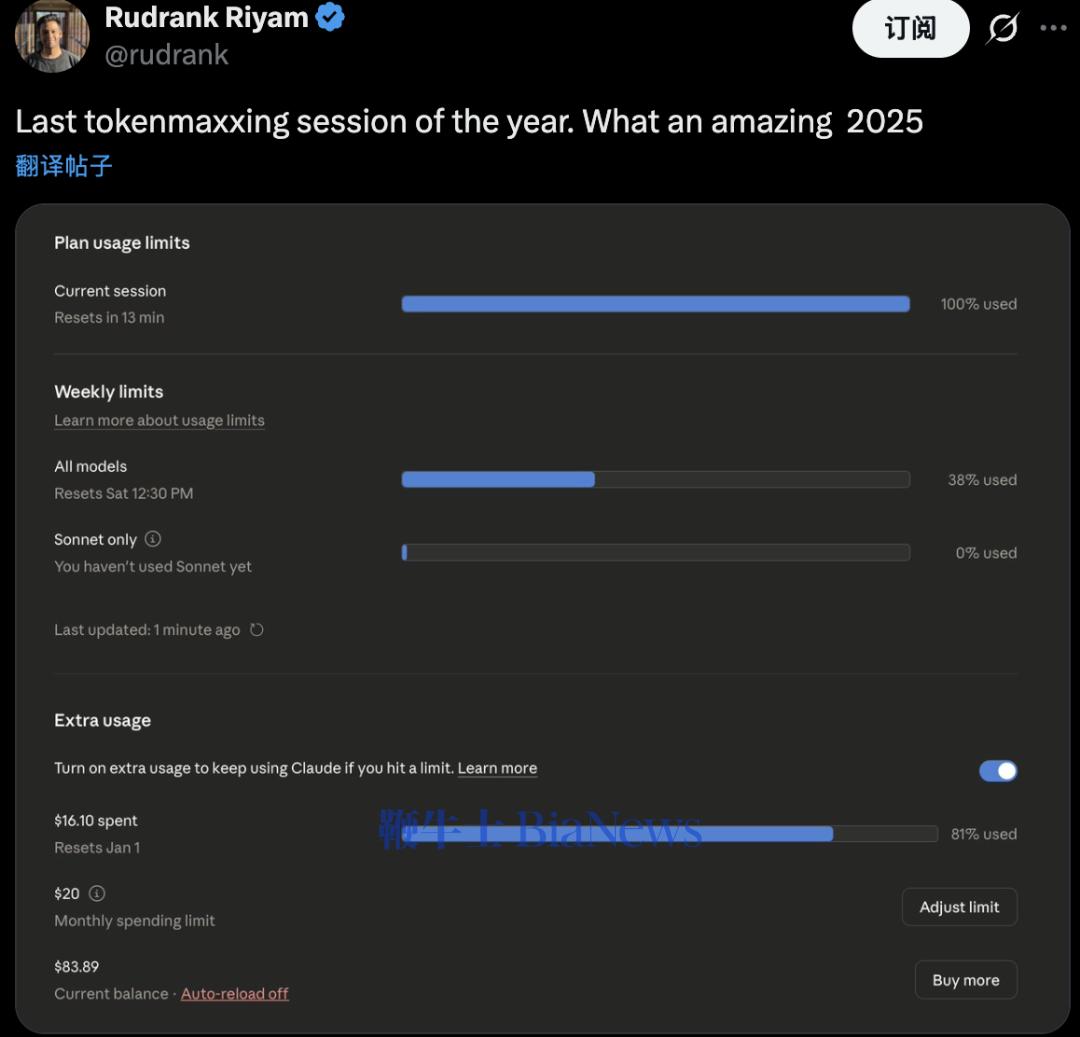This screenshot has width=1080, height=1037.
Task: Click the Current session usage bar
Action: click(x=655, y=304)
